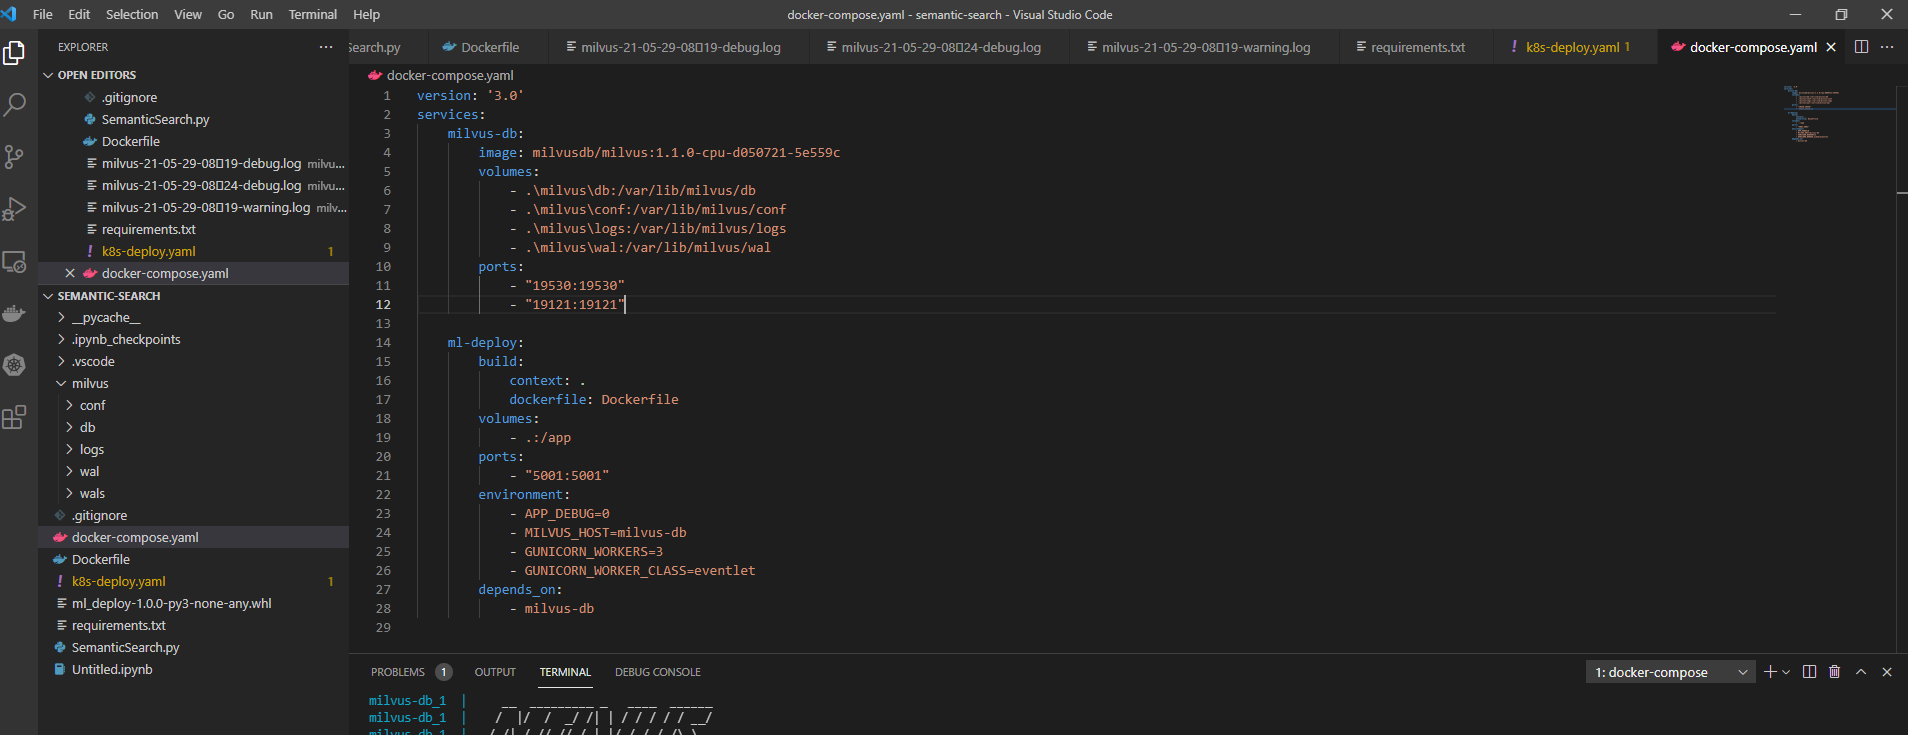Click the editor vertical scrollbar
Image resolution: width=1908 pixels, height=735 pixels.
[x=1902, y=368]
